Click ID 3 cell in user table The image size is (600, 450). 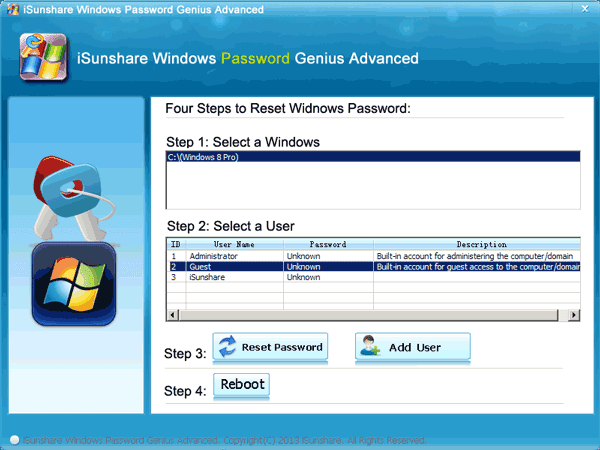176,277
